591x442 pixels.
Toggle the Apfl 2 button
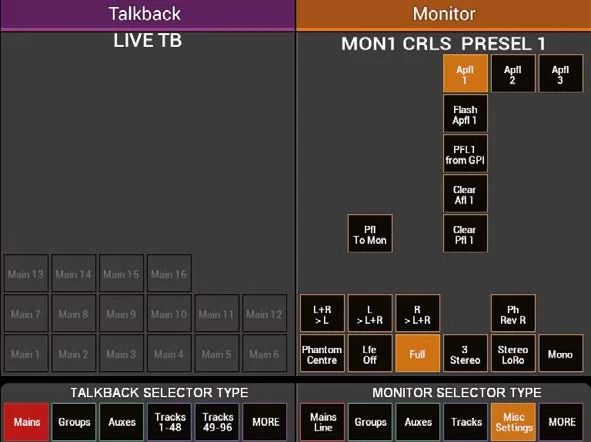(513, 73)
